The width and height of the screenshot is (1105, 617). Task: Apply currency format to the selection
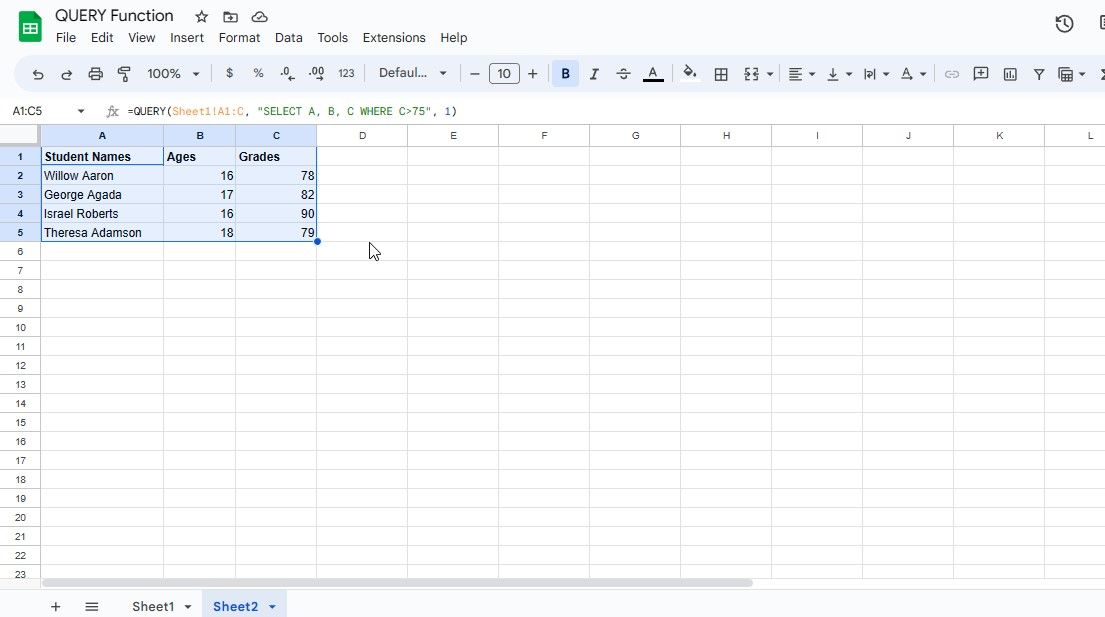[229, 73]
